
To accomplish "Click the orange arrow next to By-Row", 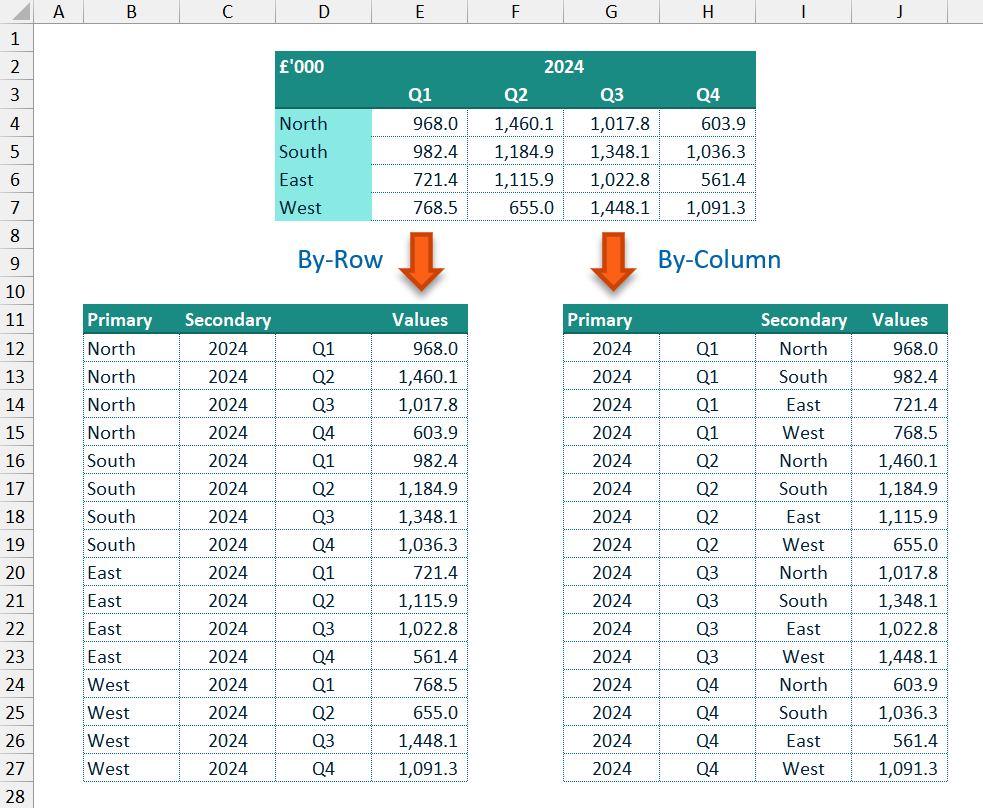I will 421,261.
